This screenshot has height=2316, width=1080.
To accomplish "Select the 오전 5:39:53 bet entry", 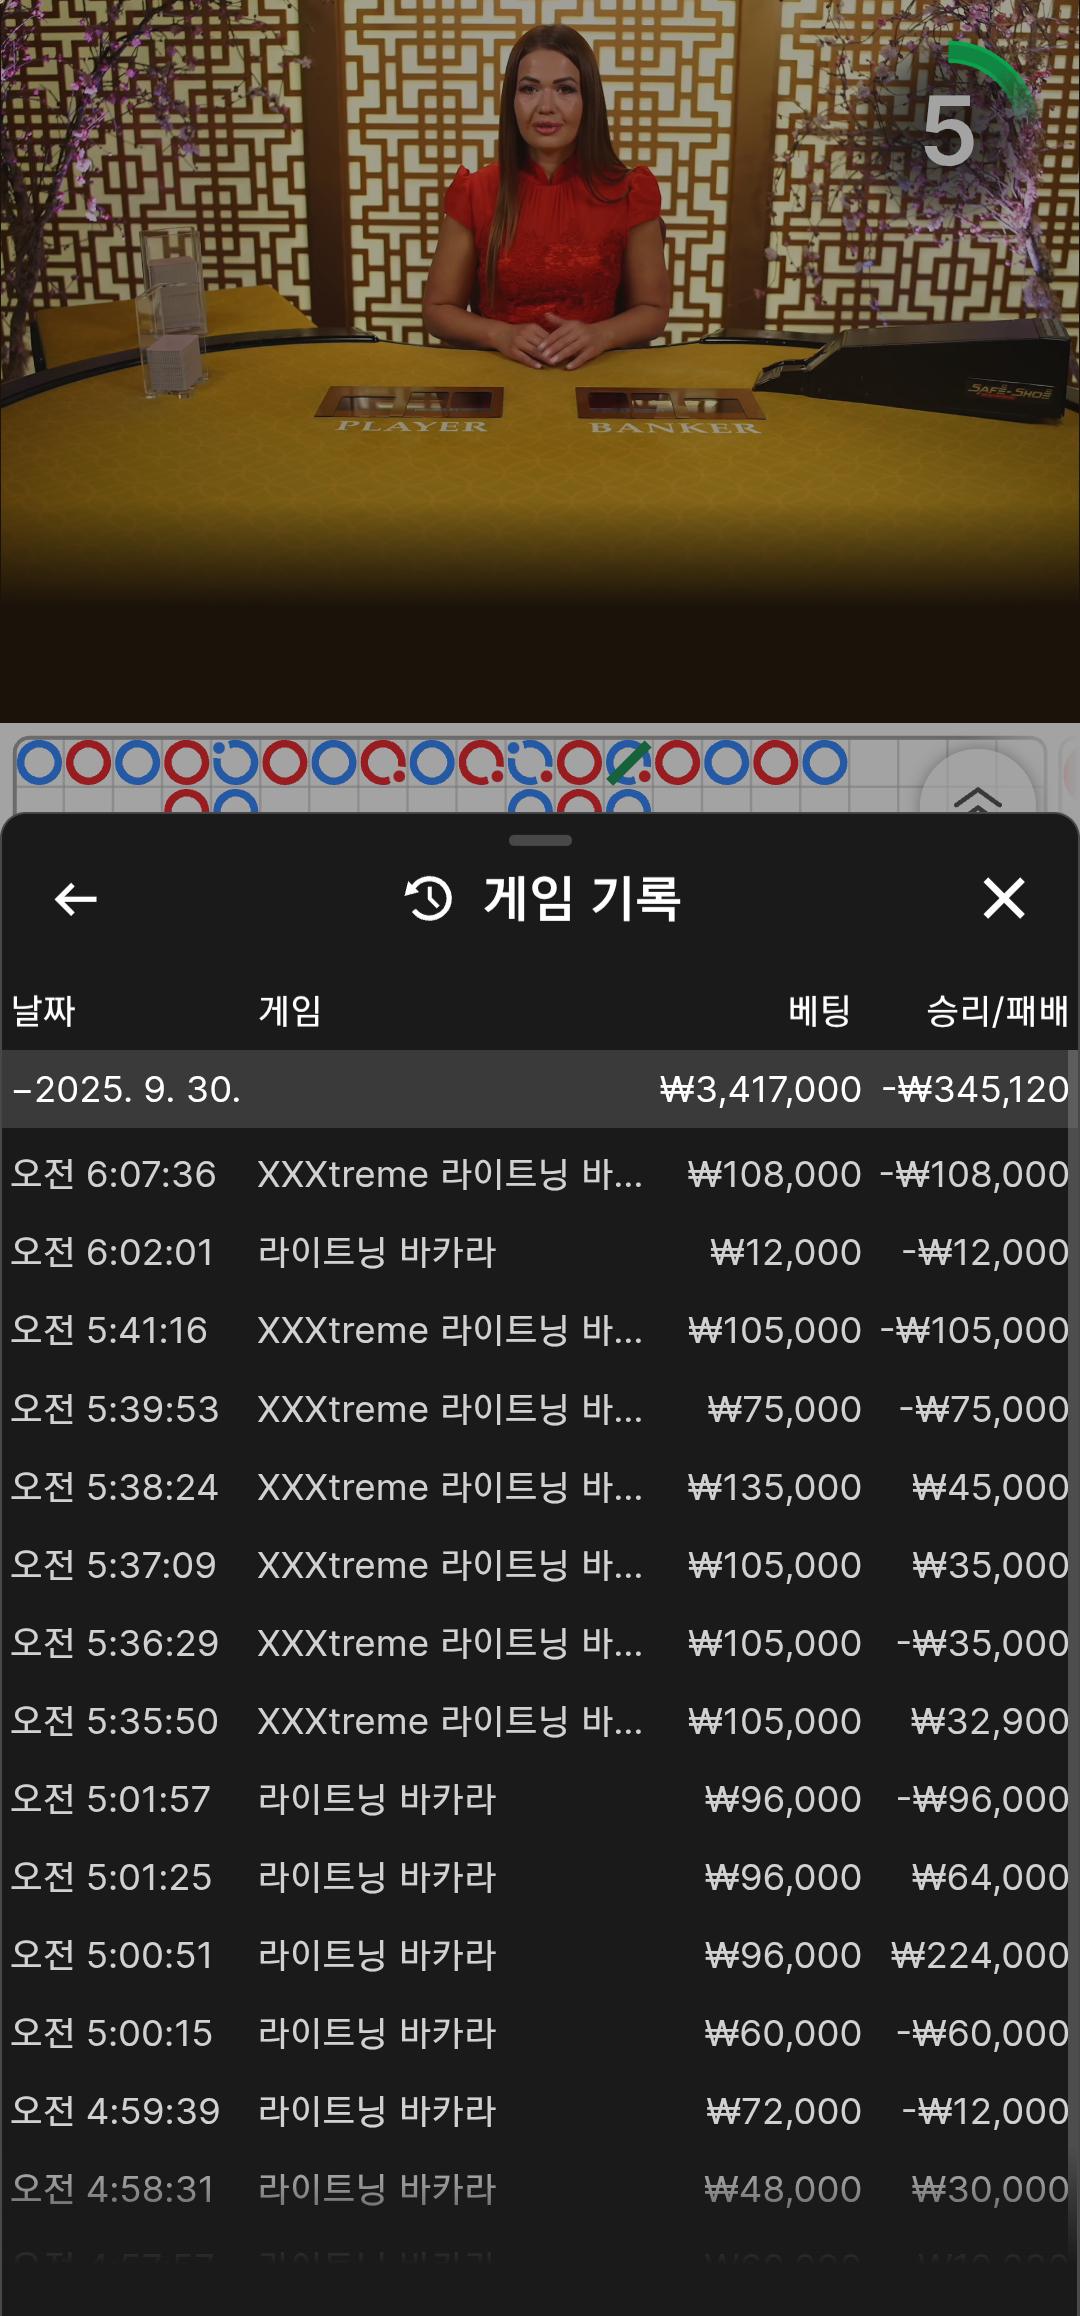I will [540, 1409].
